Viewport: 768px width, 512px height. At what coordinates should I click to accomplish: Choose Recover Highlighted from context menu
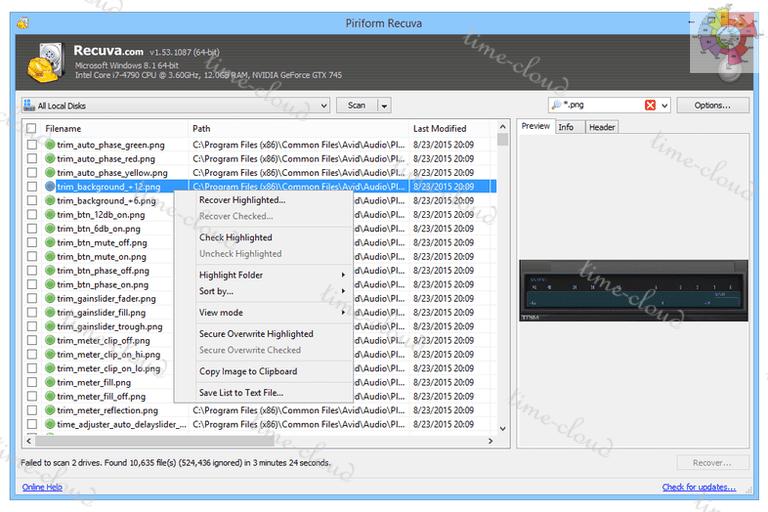[x=242, y=200]
